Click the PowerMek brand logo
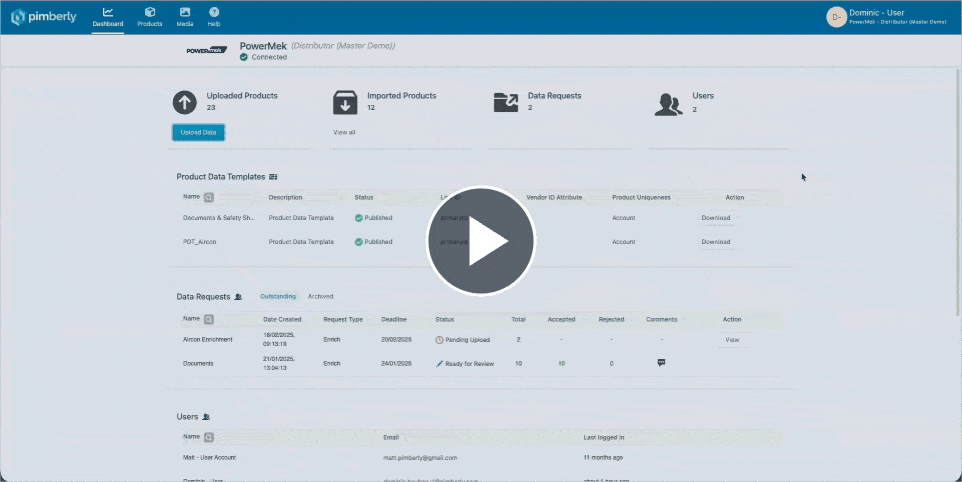Image resolution: width=962 pixels, height=482 pixels. pyautogui.click(x=207, y=50)
